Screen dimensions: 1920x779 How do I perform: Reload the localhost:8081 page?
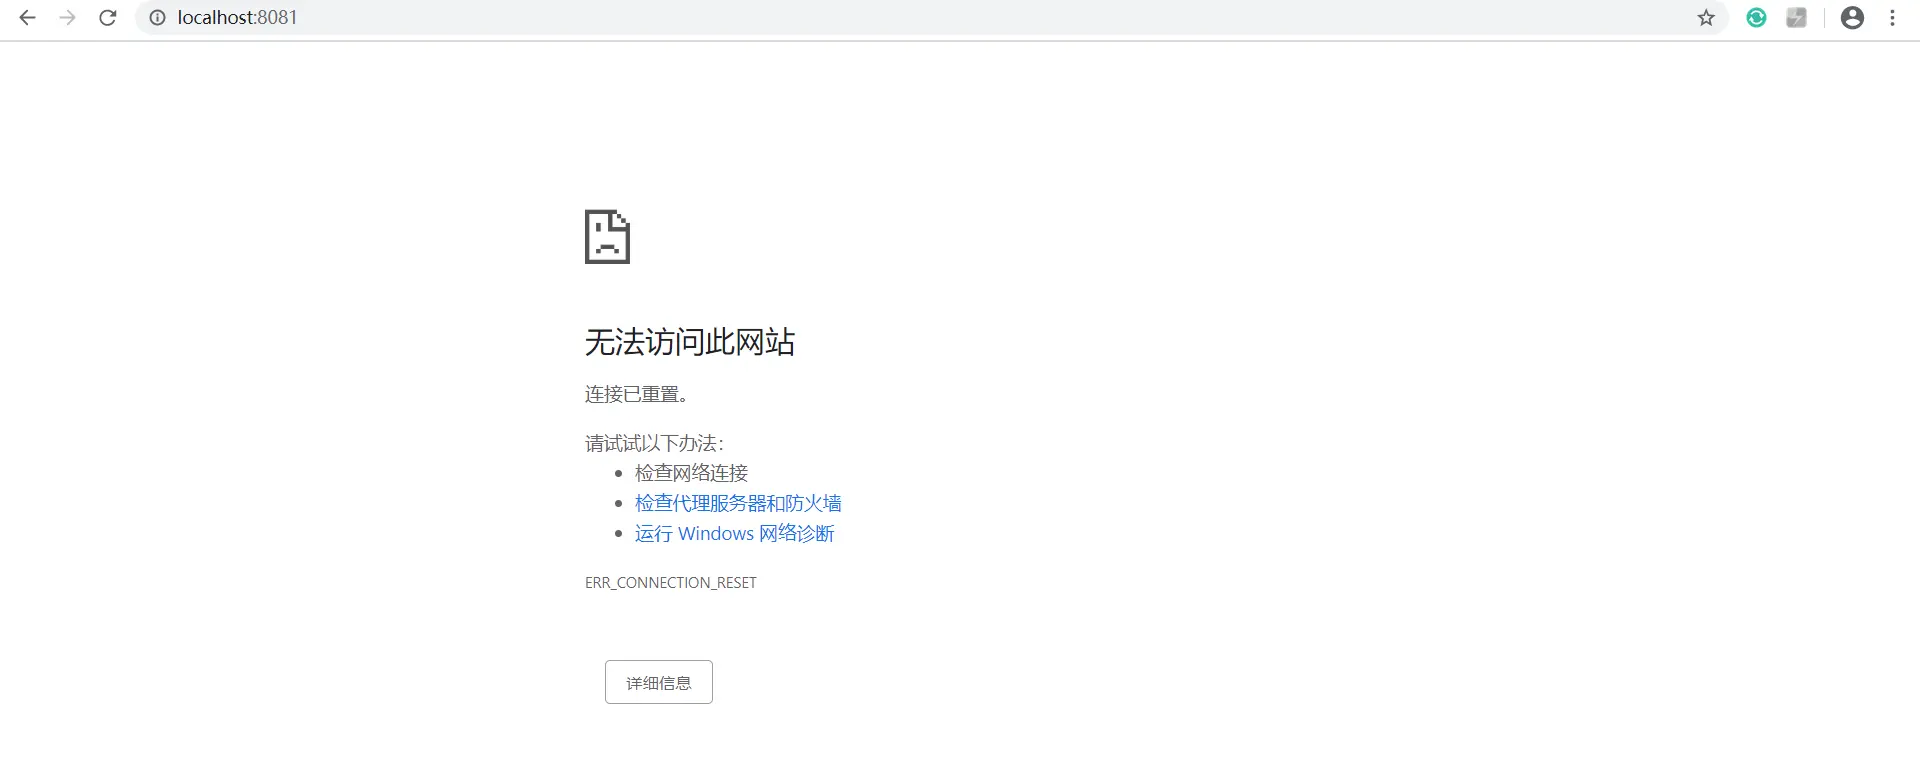coord(108,18)
